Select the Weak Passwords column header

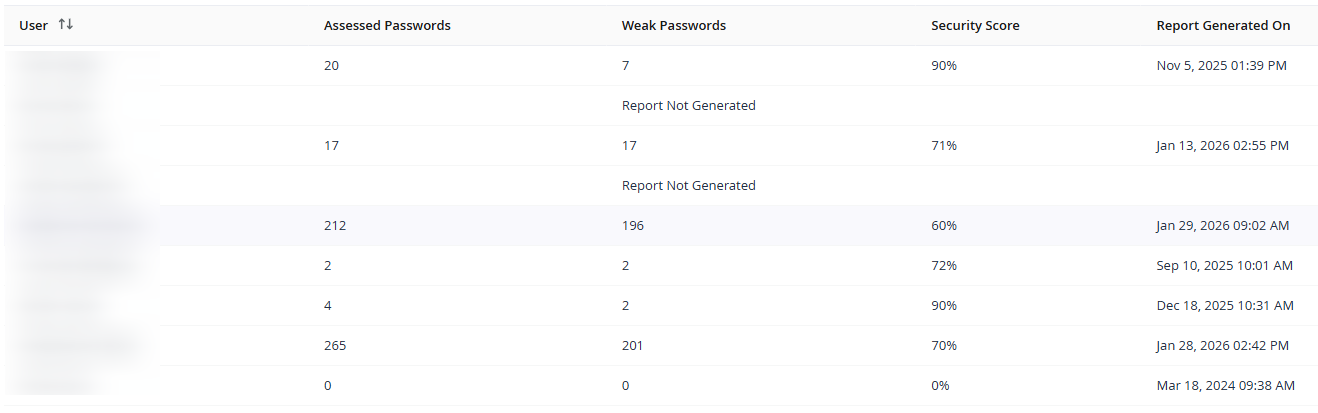point(673,25)
